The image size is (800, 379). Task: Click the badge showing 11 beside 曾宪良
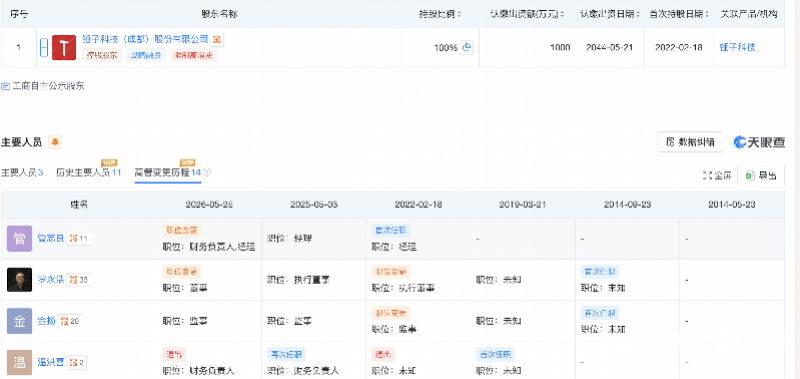click(79, 238)
